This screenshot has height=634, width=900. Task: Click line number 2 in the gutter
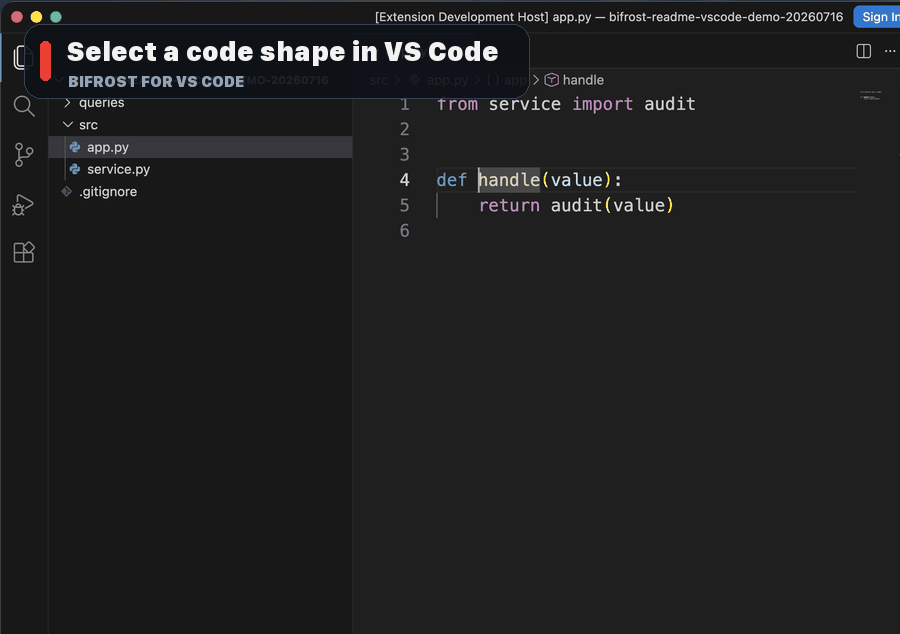(405, 130)
